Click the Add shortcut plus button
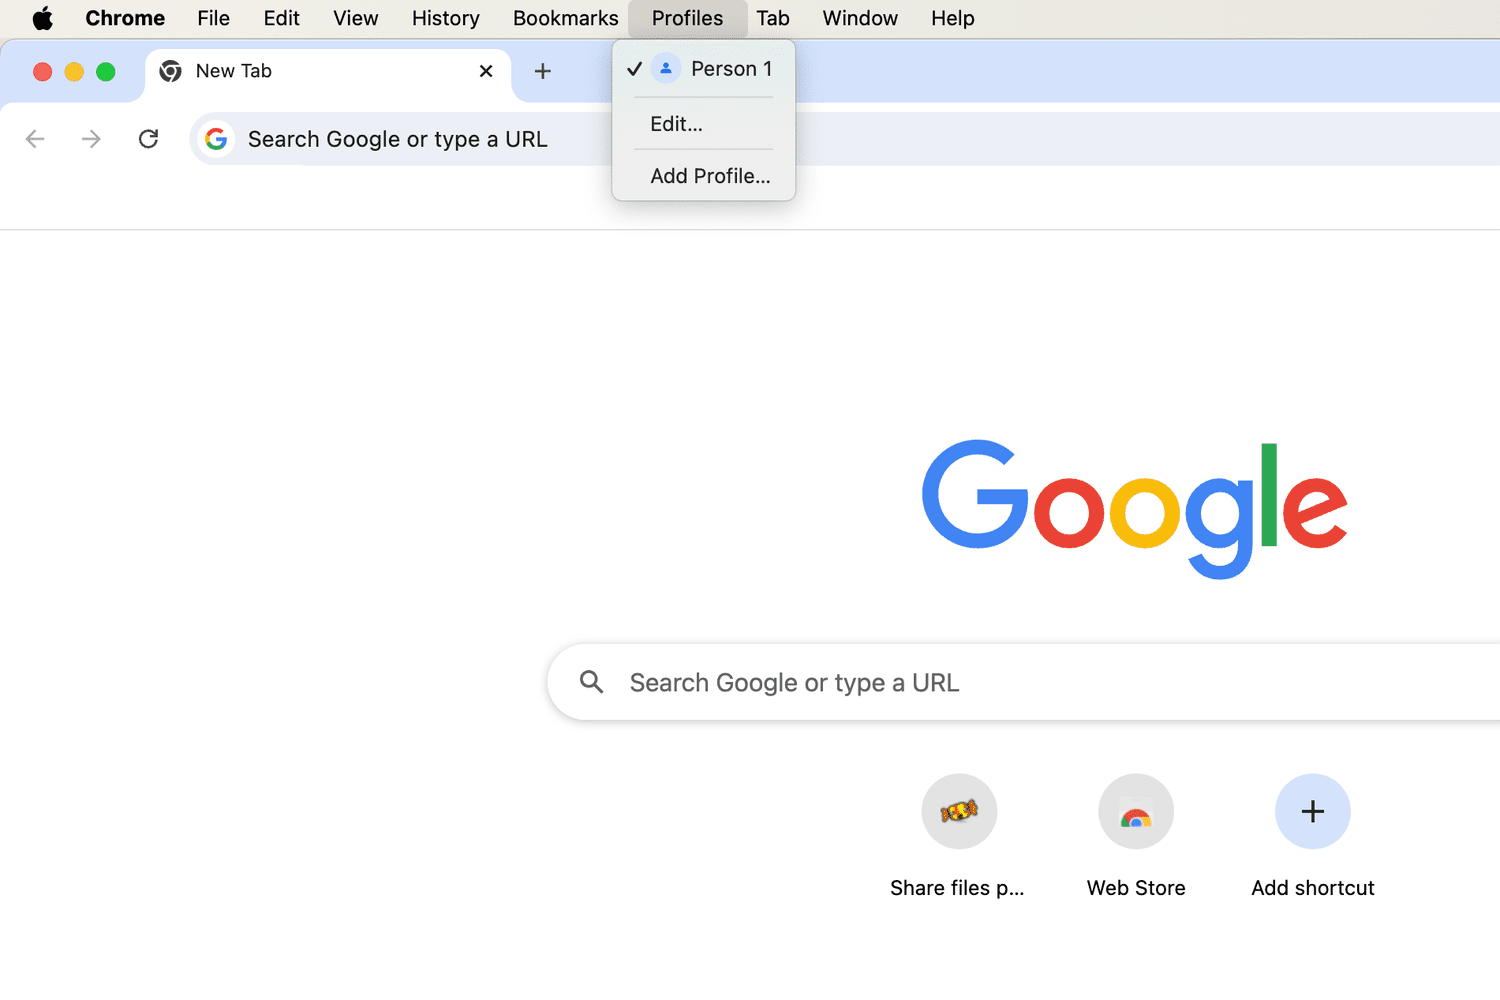This screenshot has width=1500, height=1000. pyautogui.click(x=1312, y=811)
